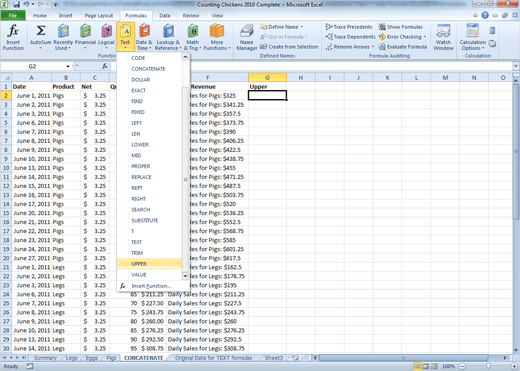Image resolution: width=520 pixels, height=371 pixels.
Task: Open the Sheet3 worksheet tab
Action: point(273,358)
